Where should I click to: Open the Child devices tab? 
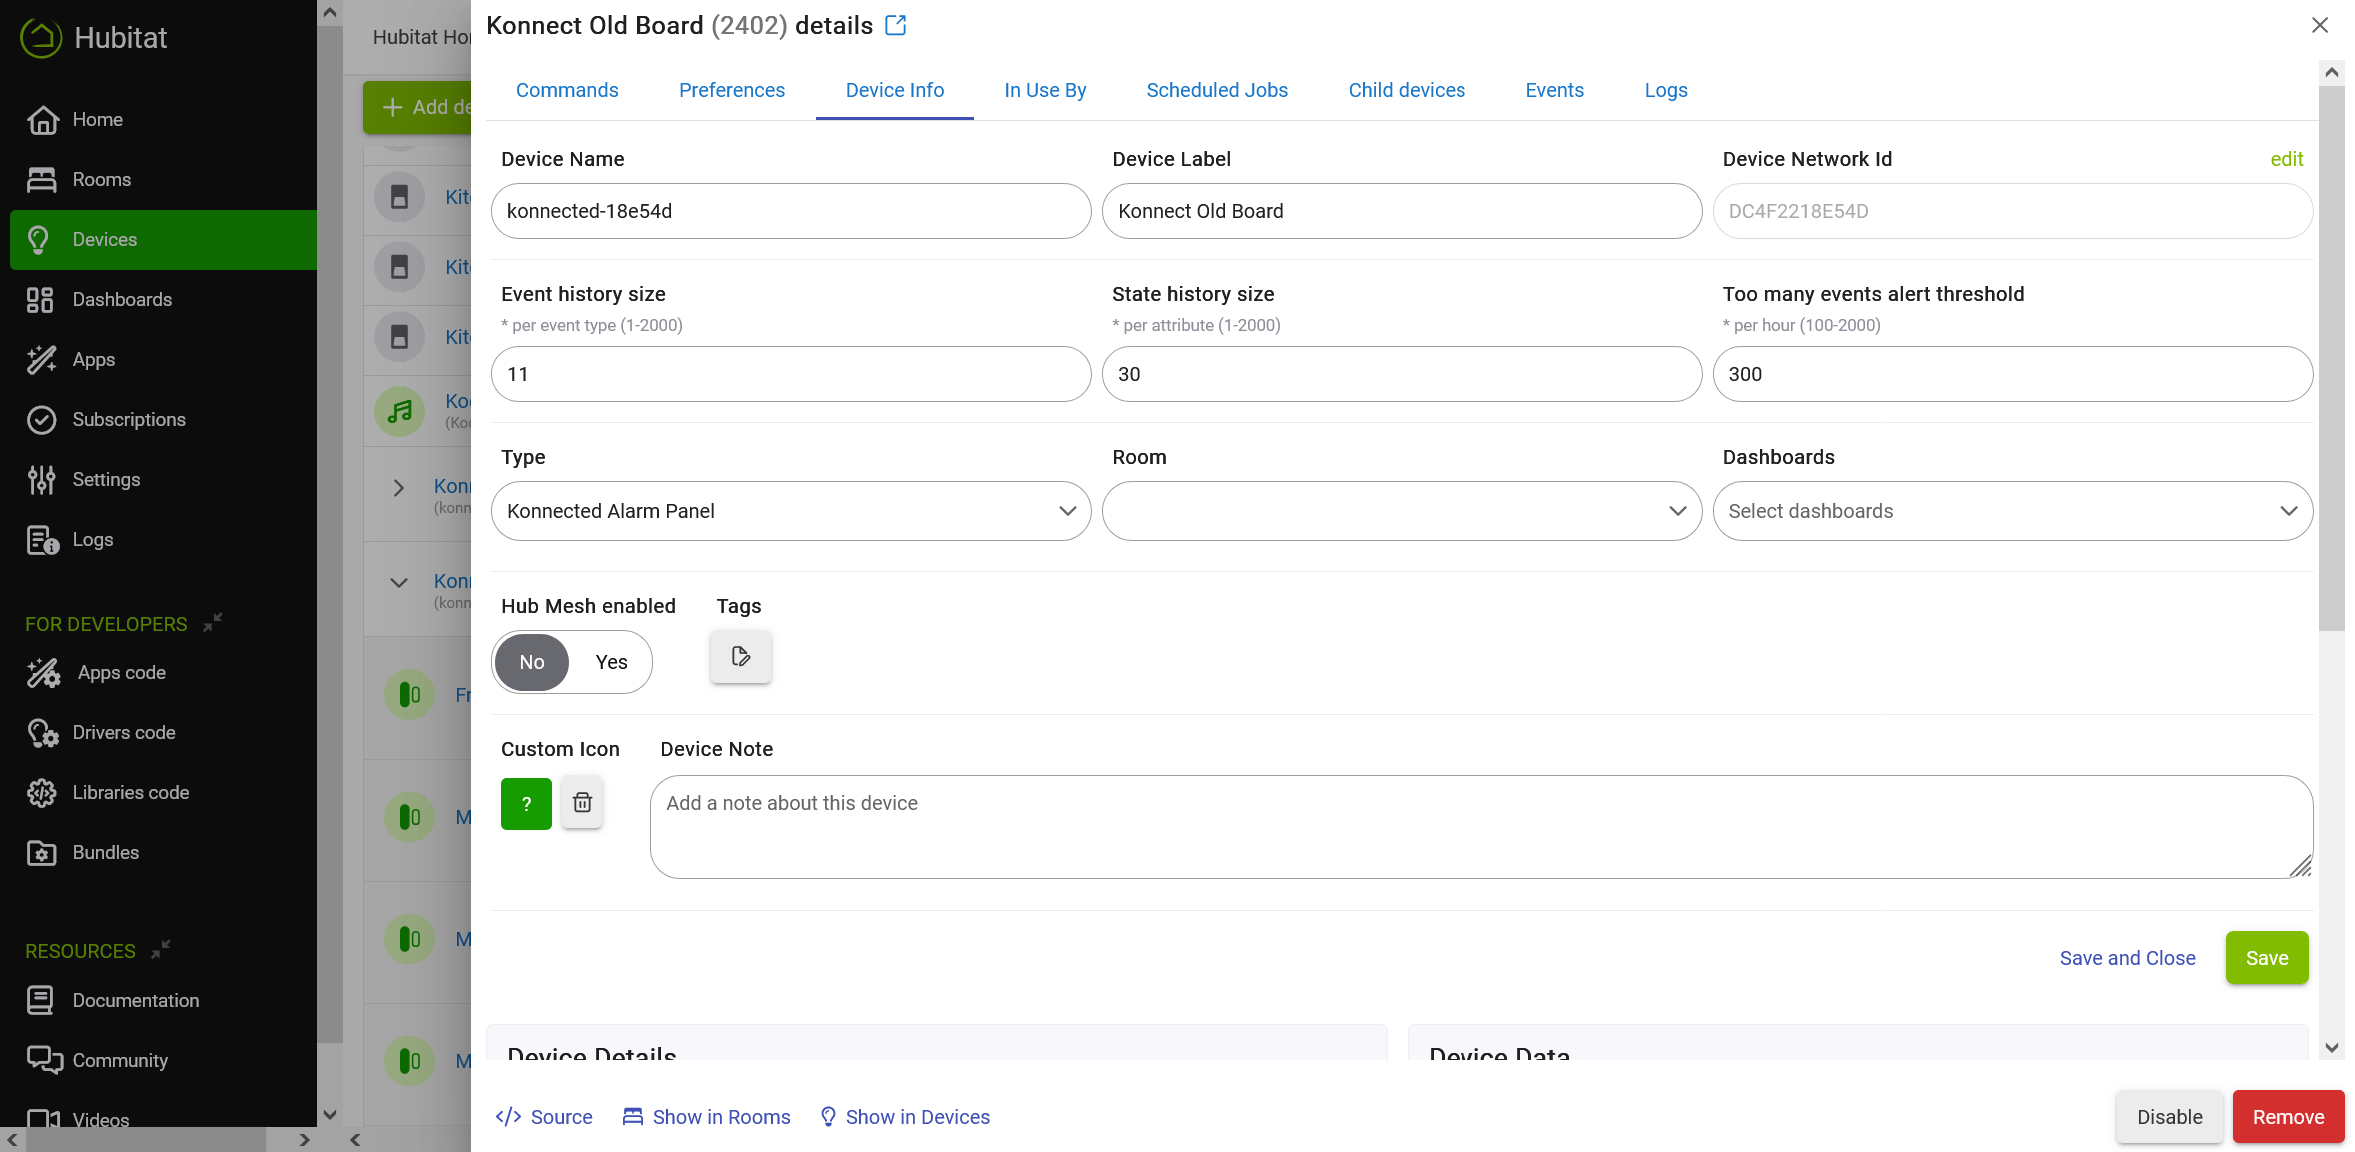pyautogui.click(x=1406, y=91)
